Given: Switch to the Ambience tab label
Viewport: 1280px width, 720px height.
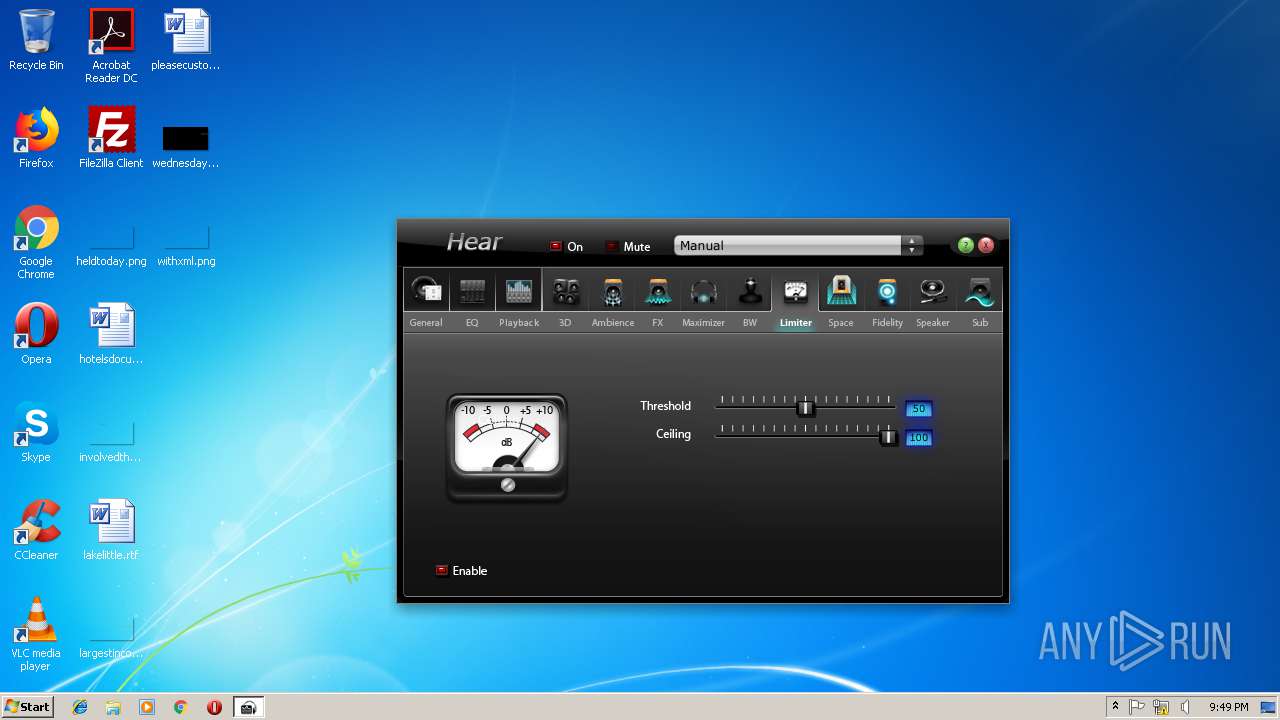Looking at the screenshot, I should [613, 323].
